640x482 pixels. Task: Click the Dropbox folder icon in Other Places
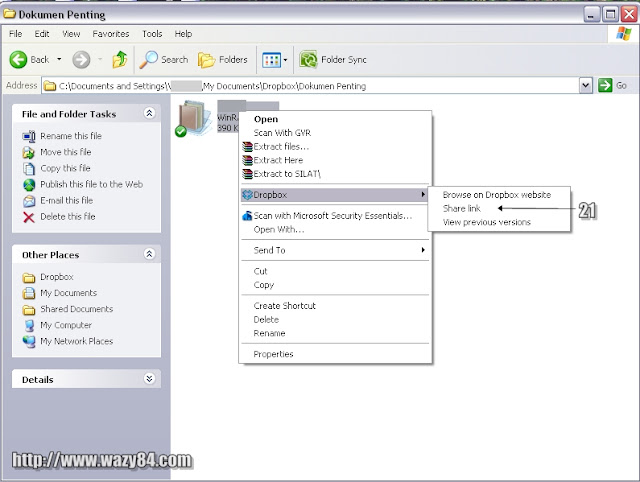click(29, 278)
